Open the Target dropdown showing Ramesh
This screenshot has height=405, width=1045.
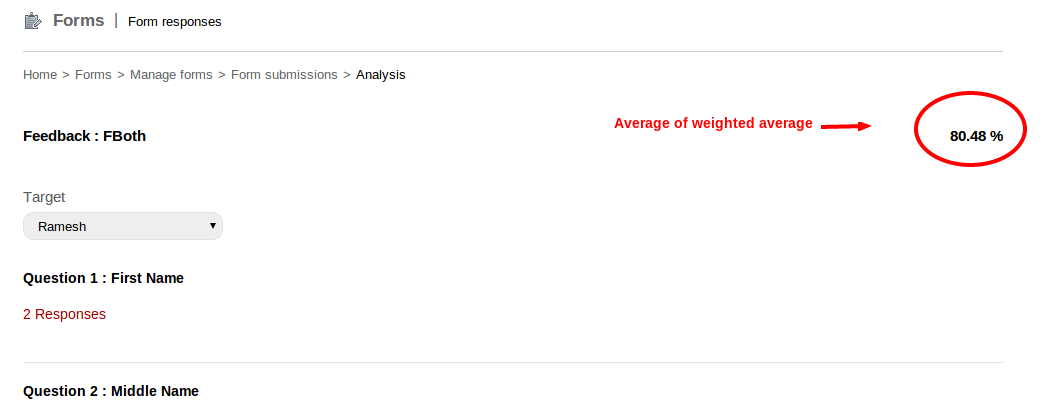coord(122,227)
